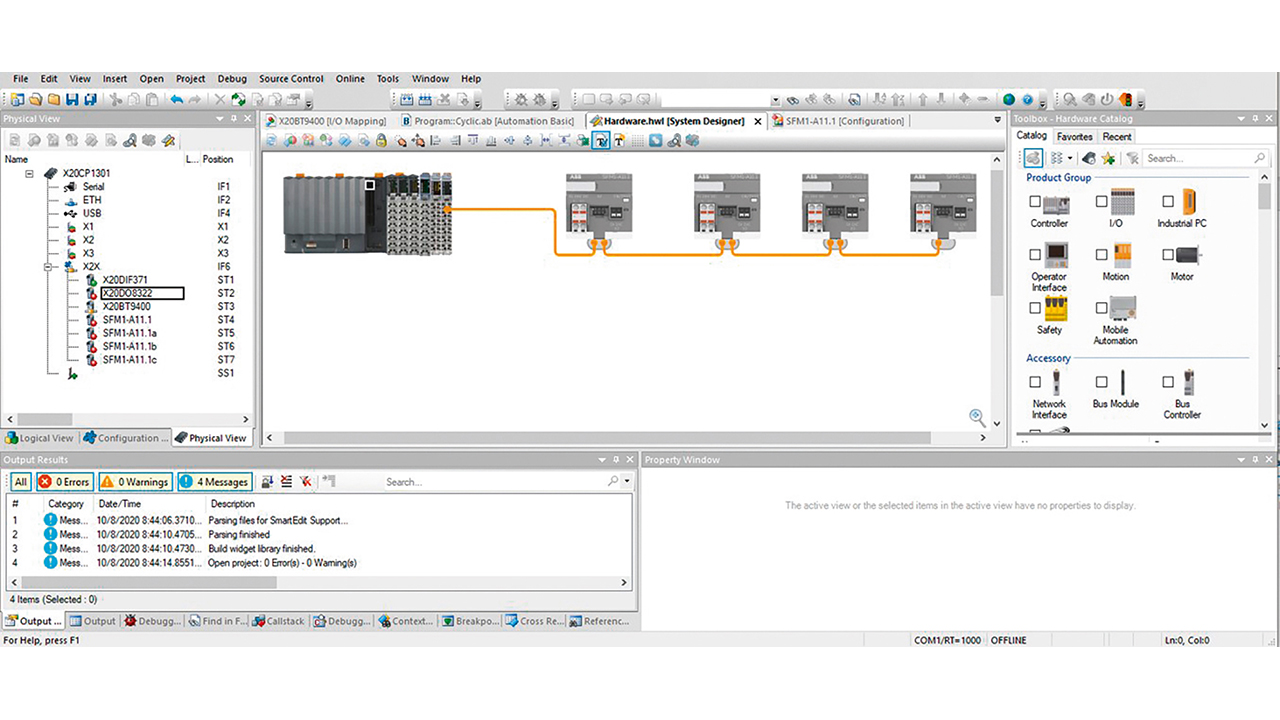Image resolution: width=1280 pixels, height=720 pixels.
Task: Collapse the X2X tree node
Action: [48, 267]
